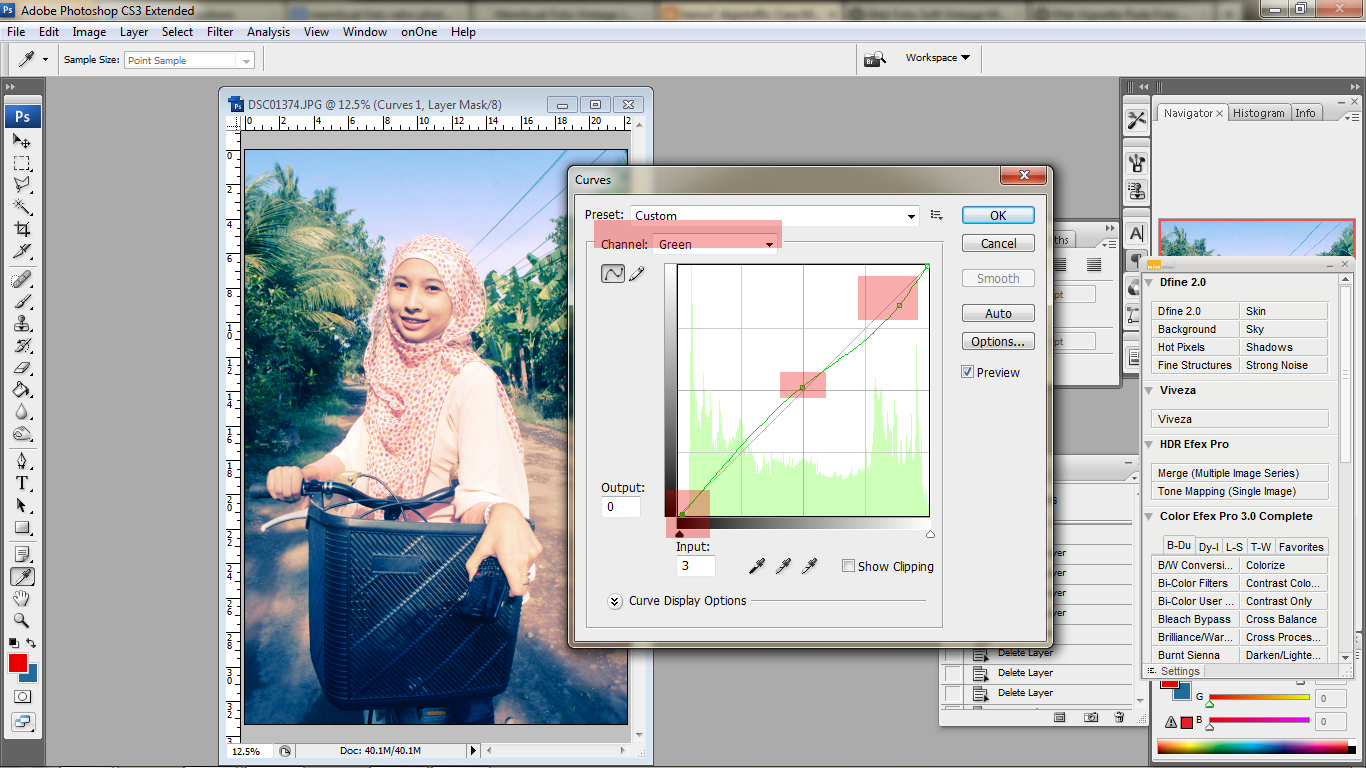The image size is (1366, 768).
Task: Select the Blur tool
Action: coord(22,412)
